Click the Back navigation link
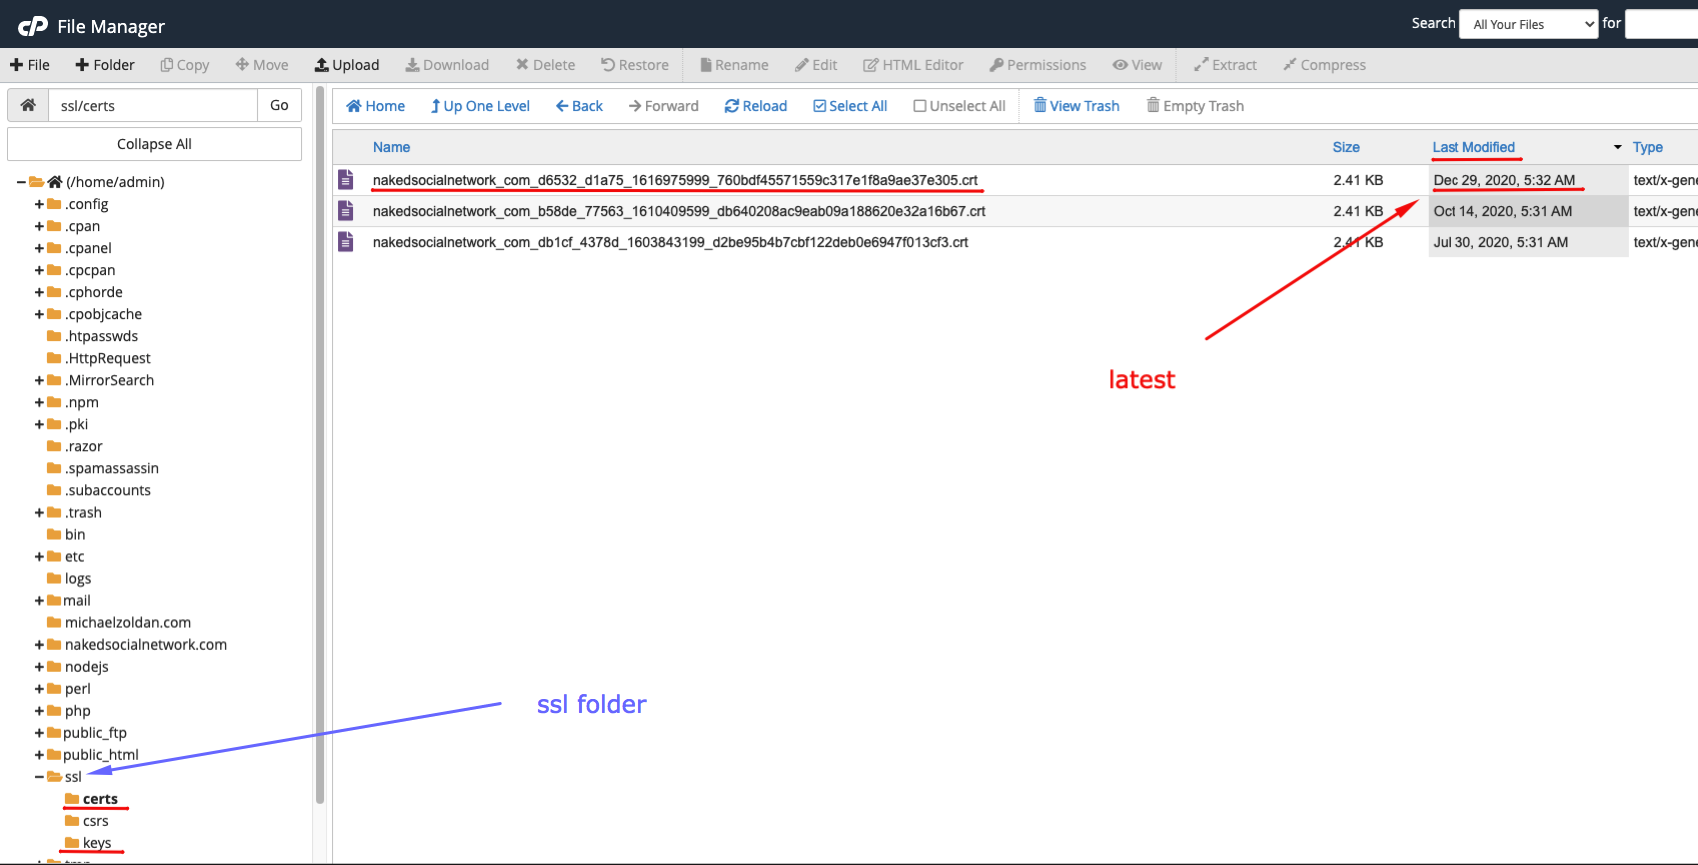The height and width of the screenshot is (865, 1698). pyautogui.click(x=579, y=106)
